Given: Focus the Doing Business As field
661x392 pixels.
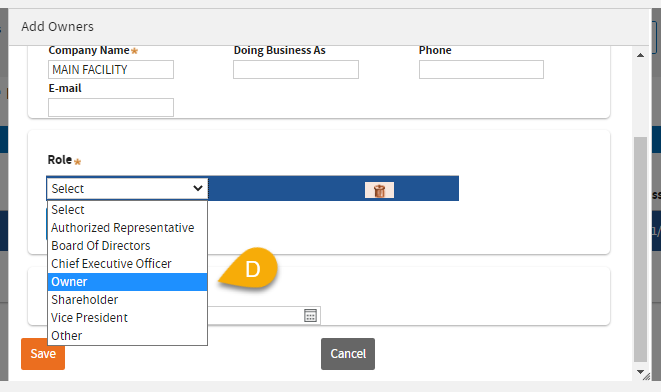Looking at the screenshot, I should click(x=296, y=70).
